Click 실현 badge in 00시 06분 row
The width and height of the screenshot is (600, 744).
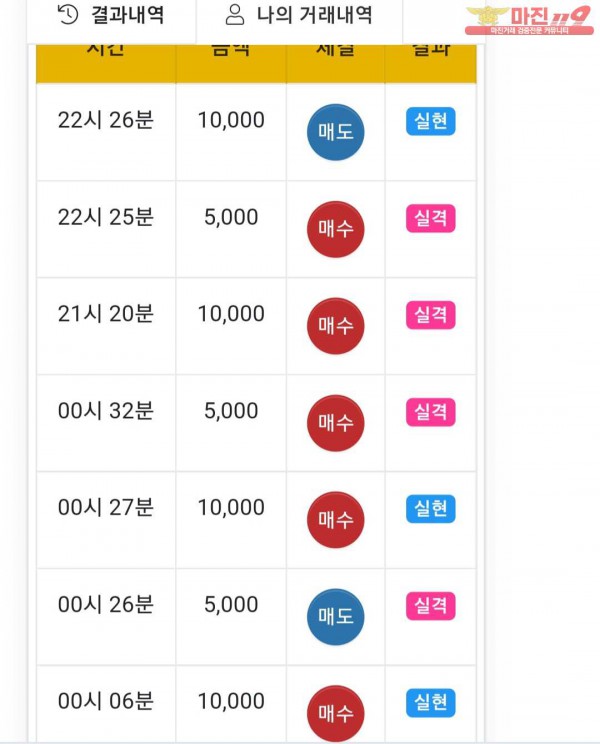[431, 703]
